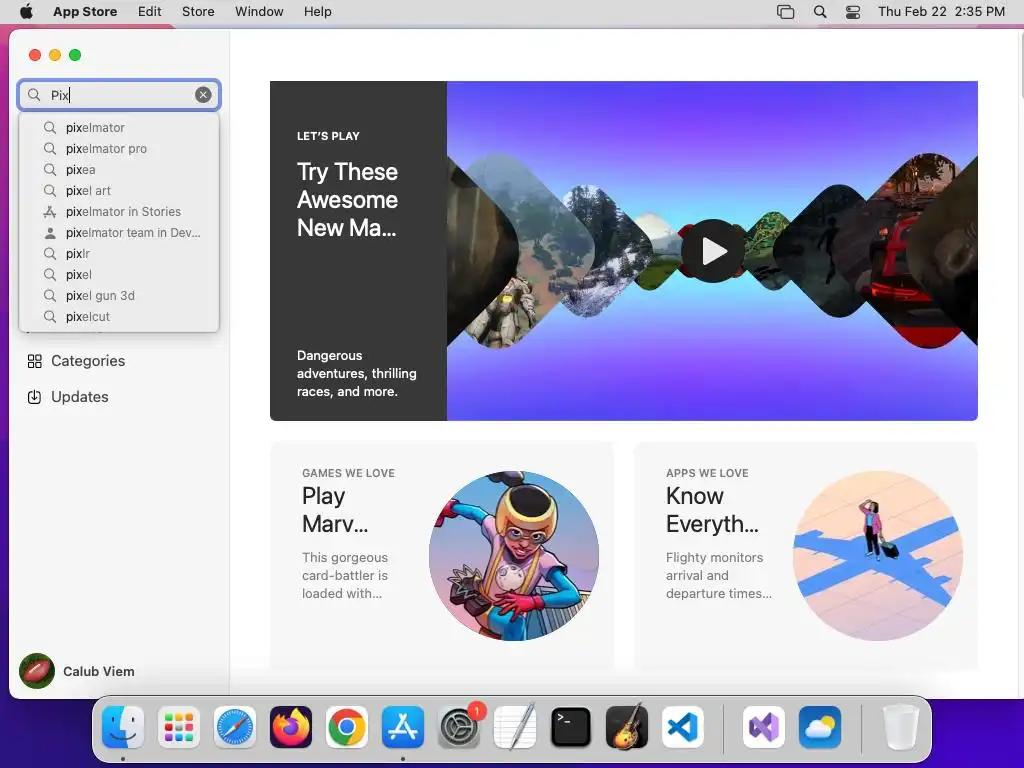Viewport: 1024px width, 768px height.
Task: Click the magnifier icon in the search field
Action: pyautogui.click(x=34, y=95)
